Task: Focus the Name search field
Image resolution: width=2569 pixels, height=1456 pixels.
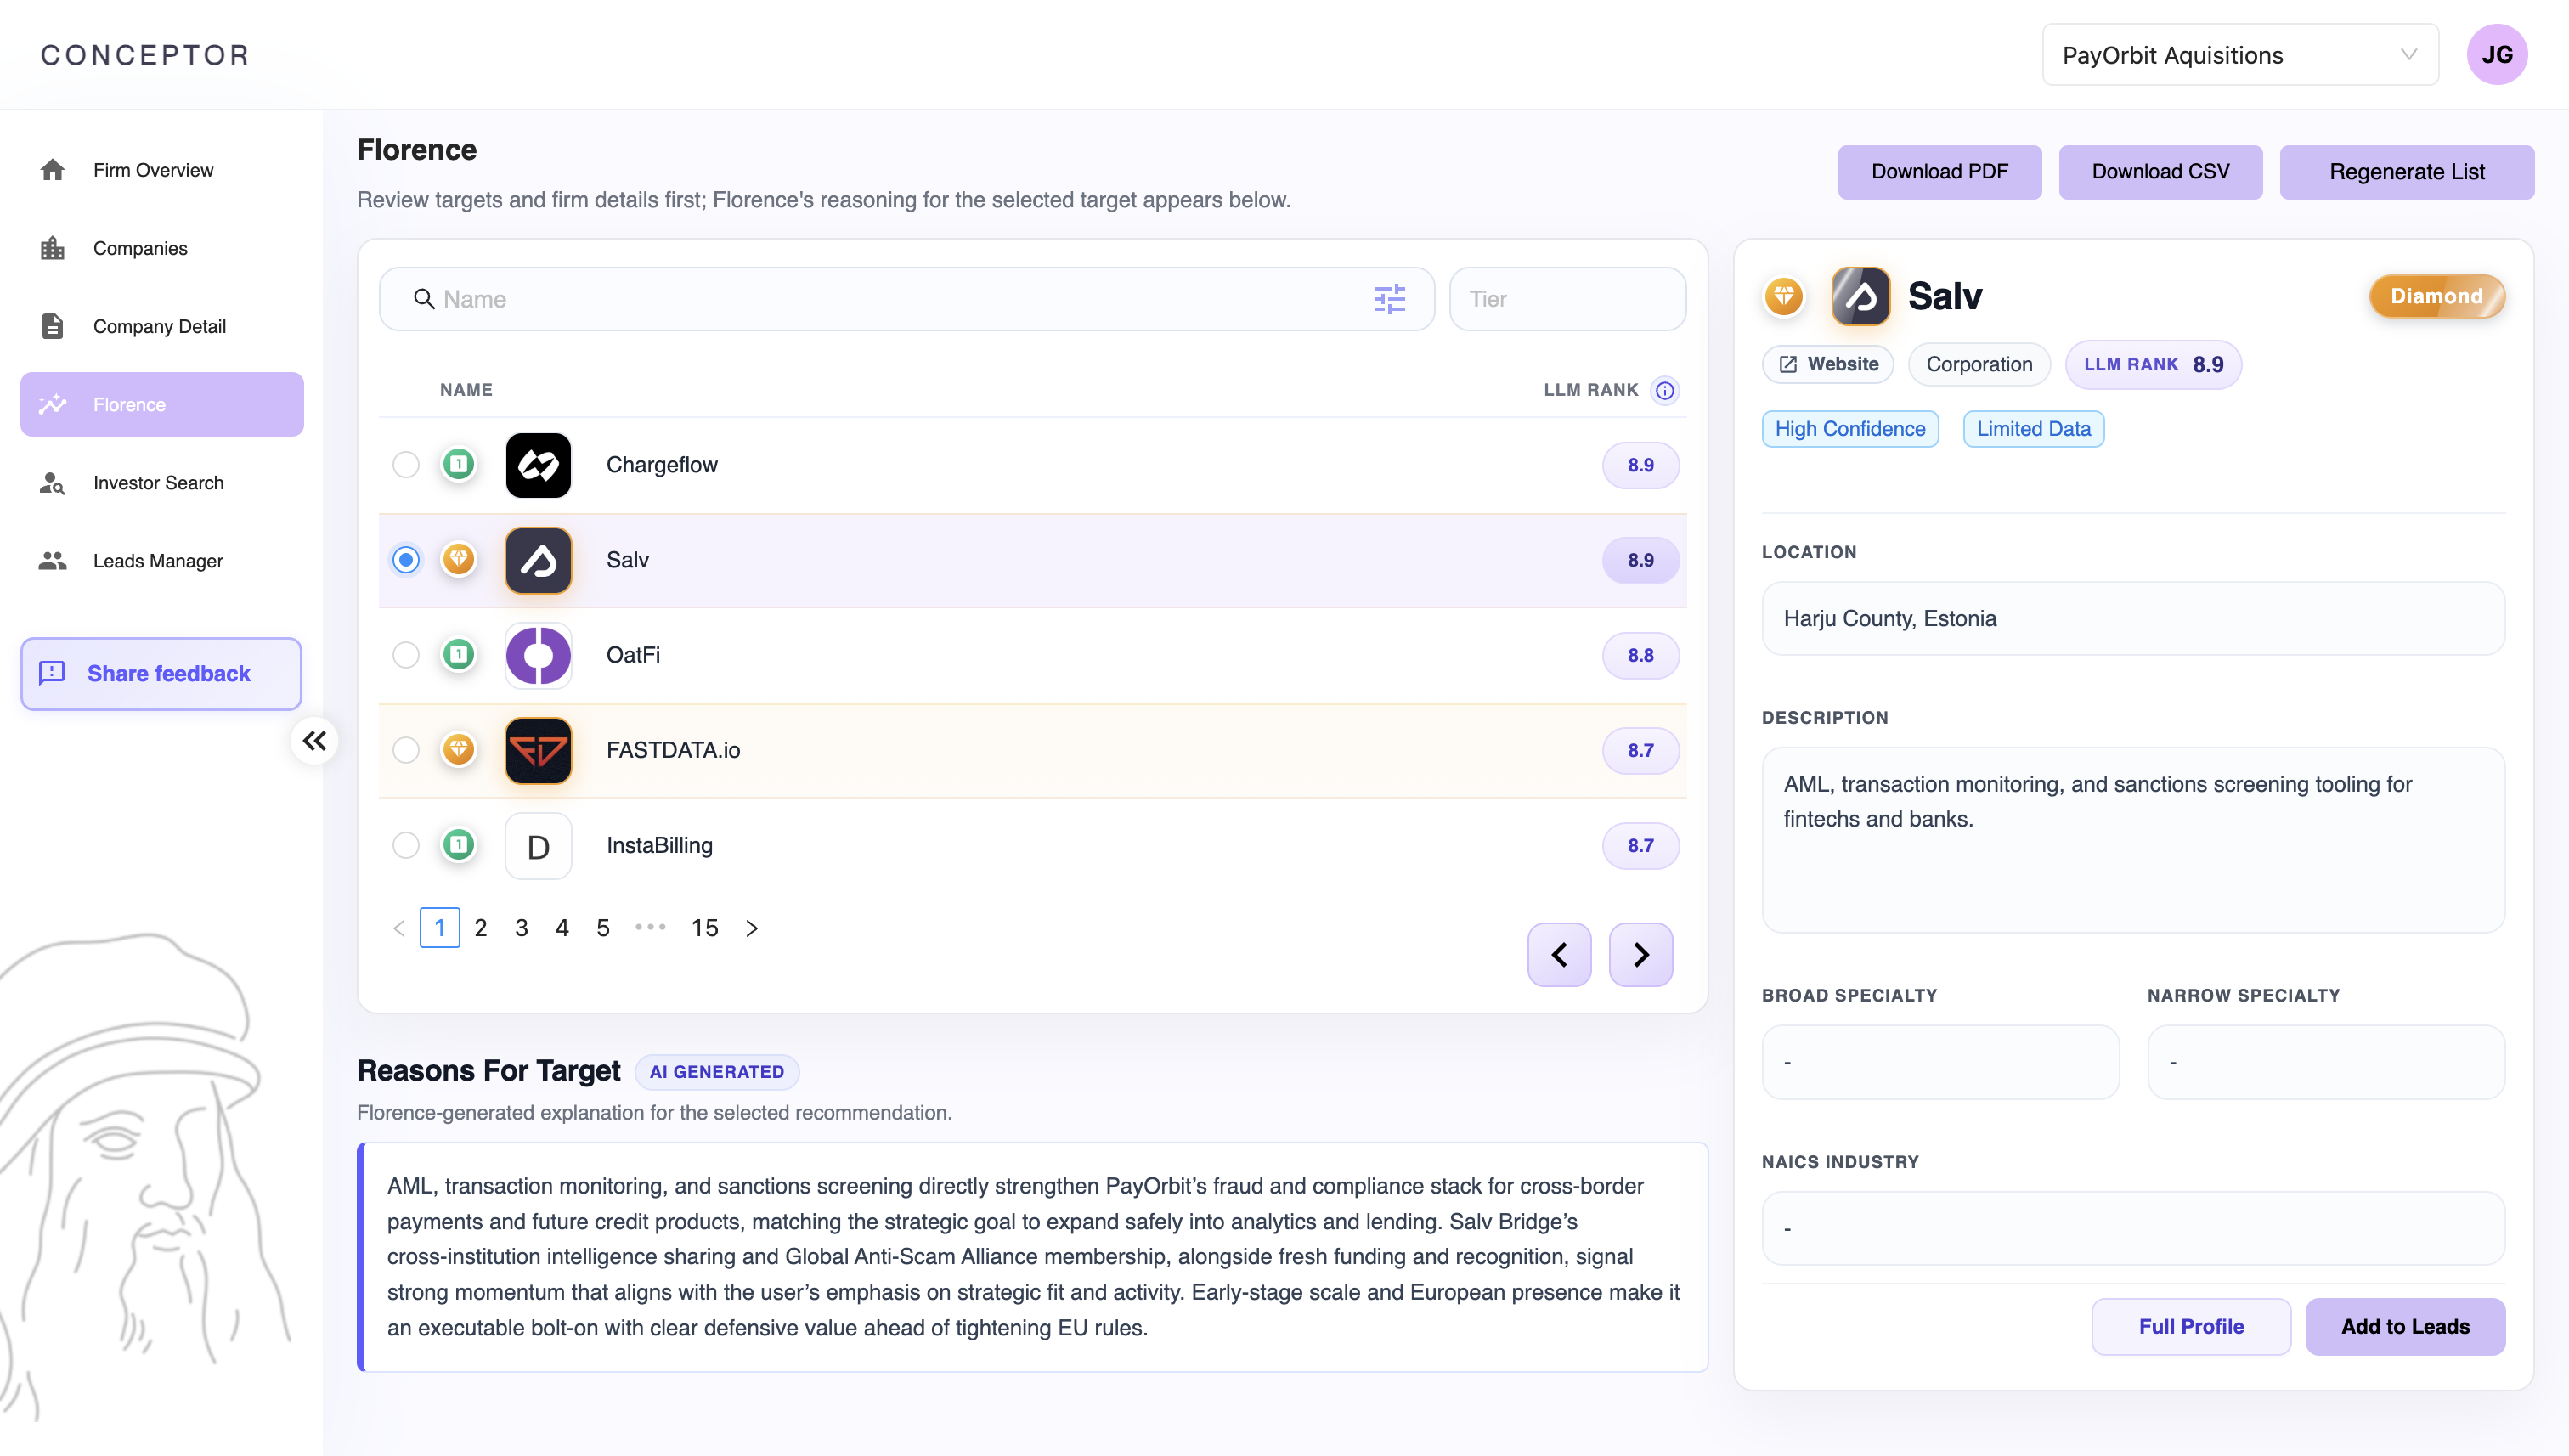Action: pos(907,299)
